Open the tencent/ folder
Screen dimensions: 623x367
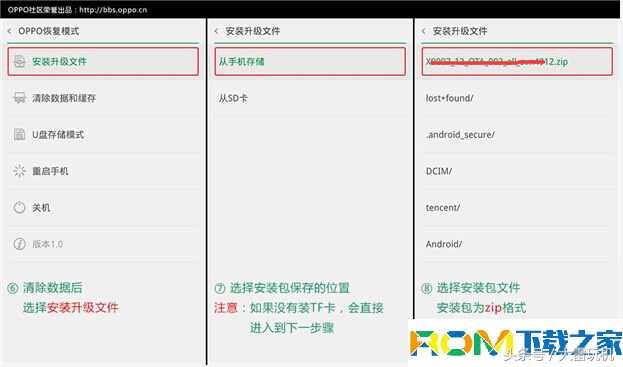[517, 208]
